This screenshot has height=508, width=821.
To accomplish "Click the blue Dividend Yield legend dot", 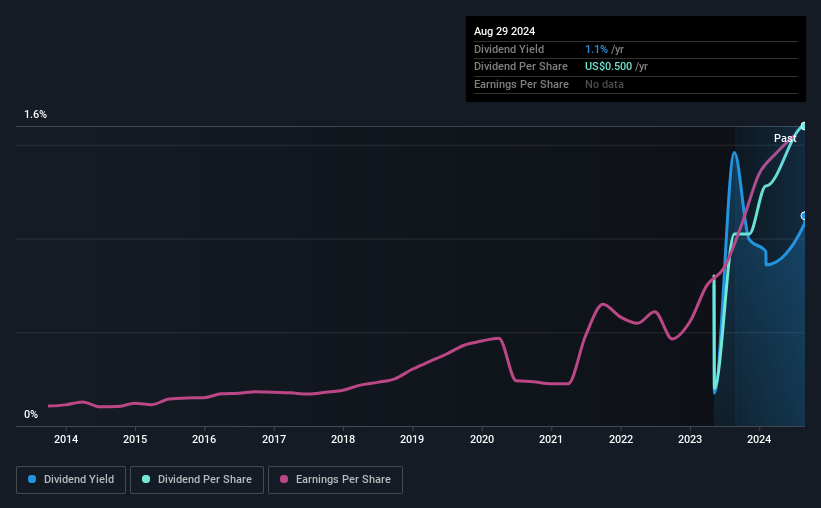I will click(x=32, y=479).
